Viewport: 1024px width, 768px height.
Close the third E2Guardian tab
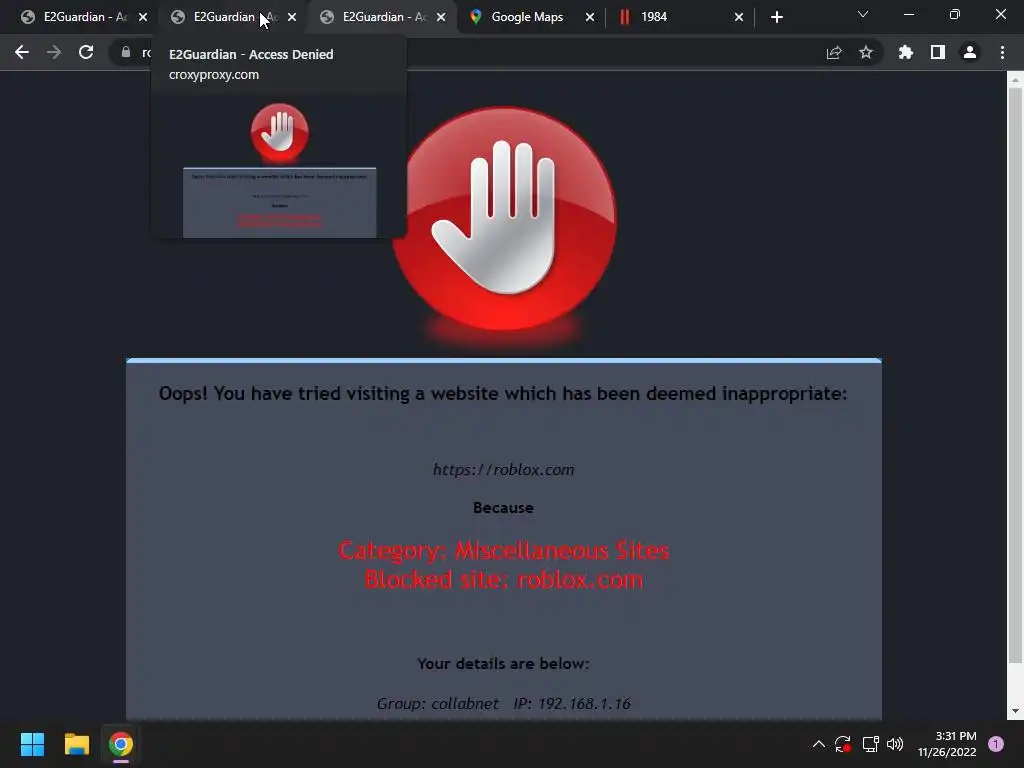(x=441, y=17)
